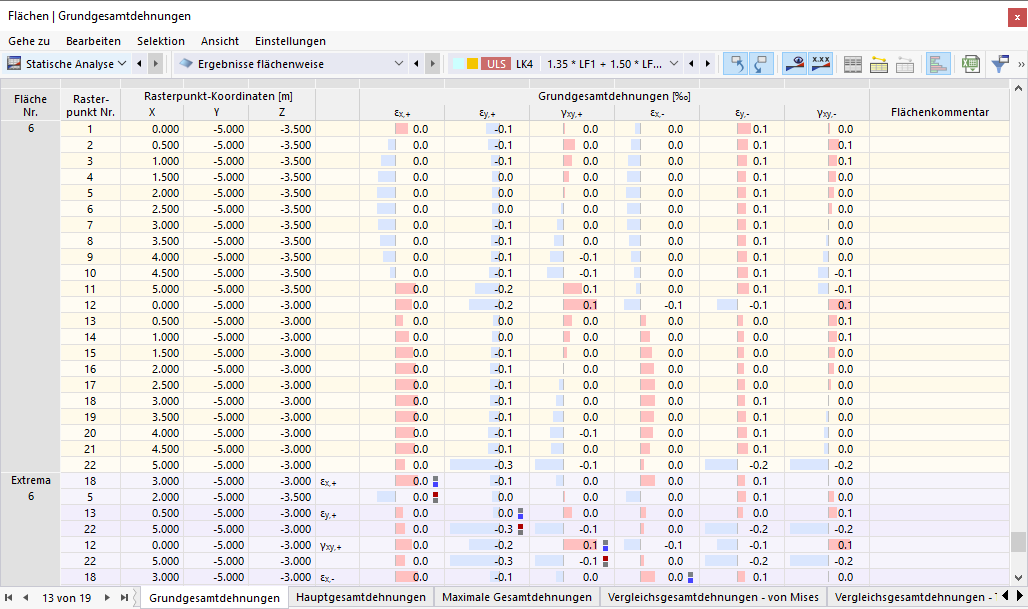Click the grayed-out member table icon
1028x609 pixels.
[905, 64]
